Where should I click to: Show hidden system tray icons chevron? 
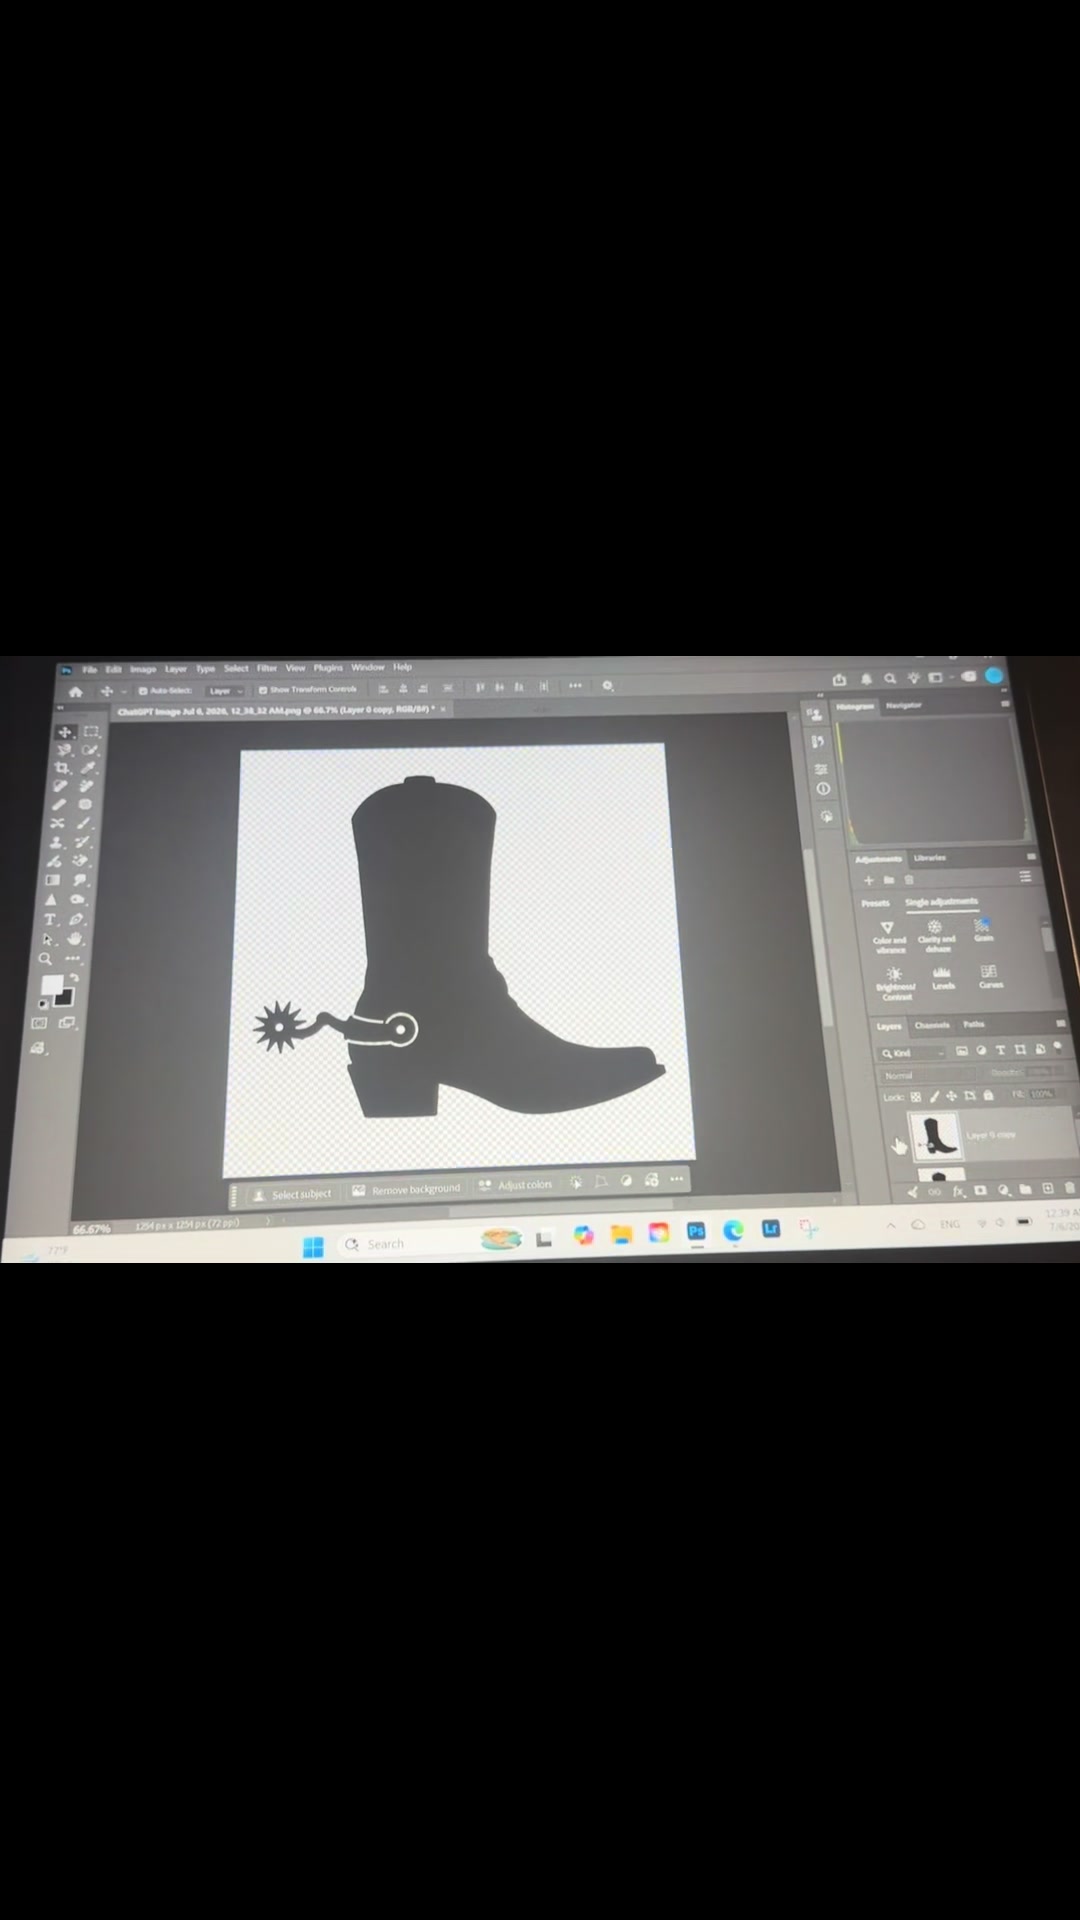click(891, 1225)
